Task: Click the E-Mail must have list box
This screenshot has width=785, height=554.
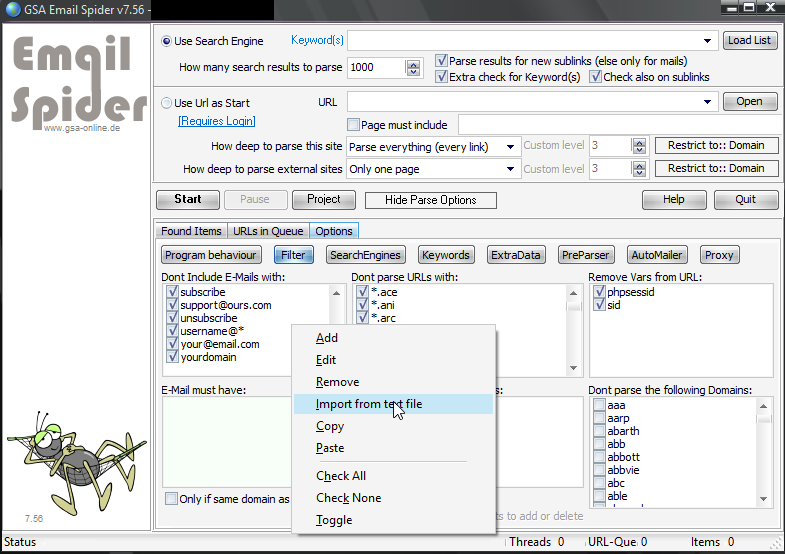Action: [x=226, y=442]
